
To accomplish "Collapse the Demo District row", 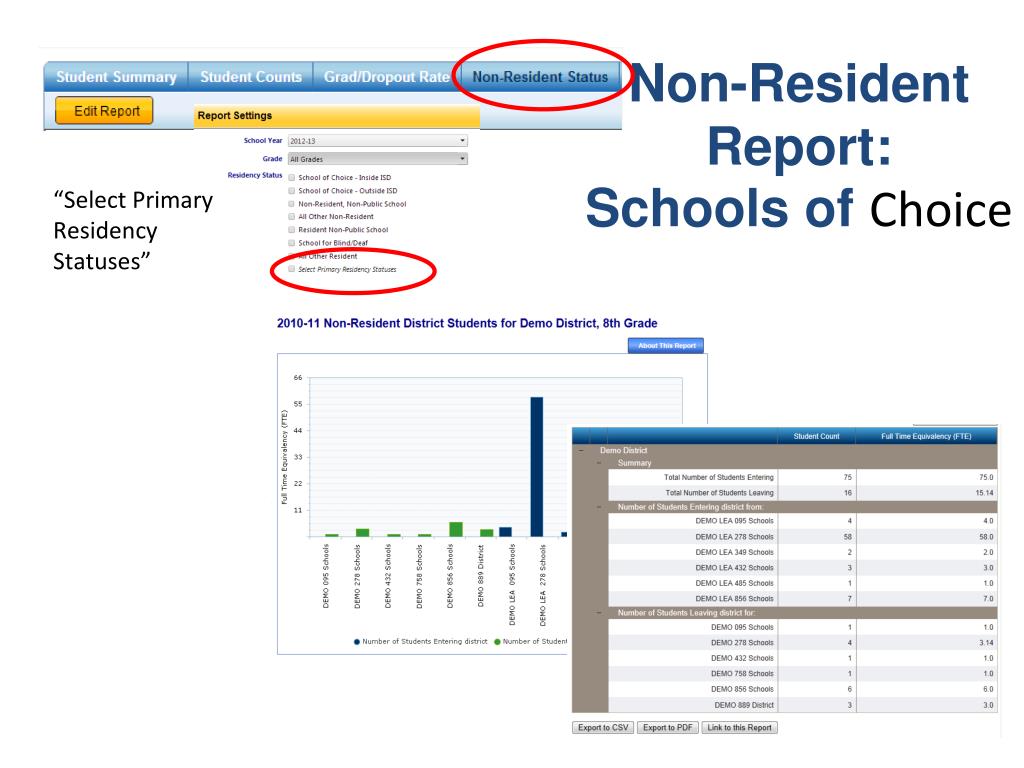I will coord(581,450).
